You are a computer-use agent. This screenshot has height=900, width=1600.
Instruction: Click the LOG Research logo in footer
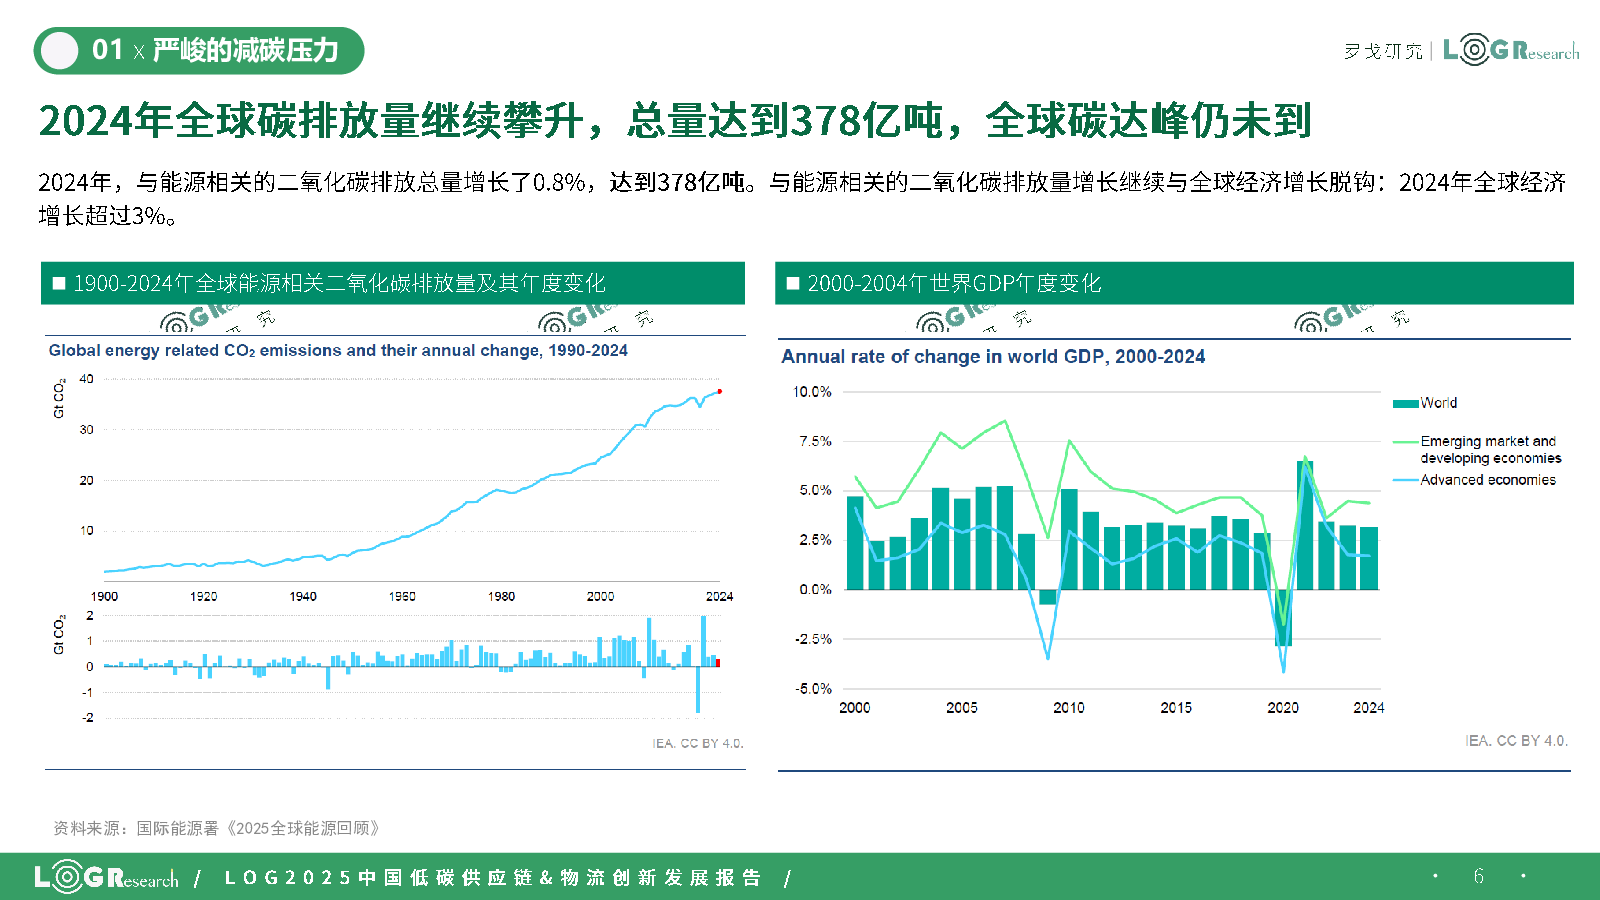point(106,877)
